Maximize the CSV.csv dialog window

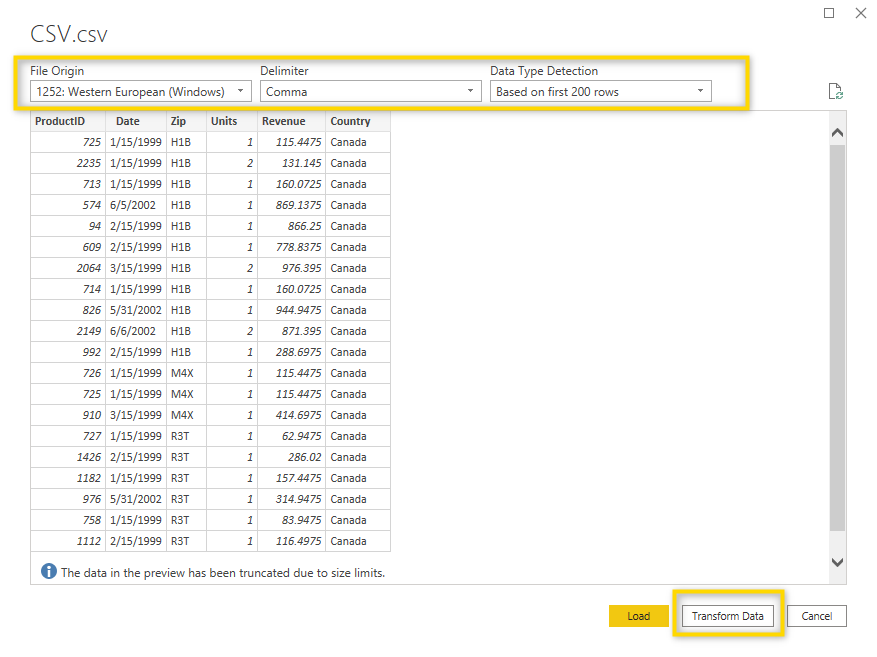(x=829, y=13)
